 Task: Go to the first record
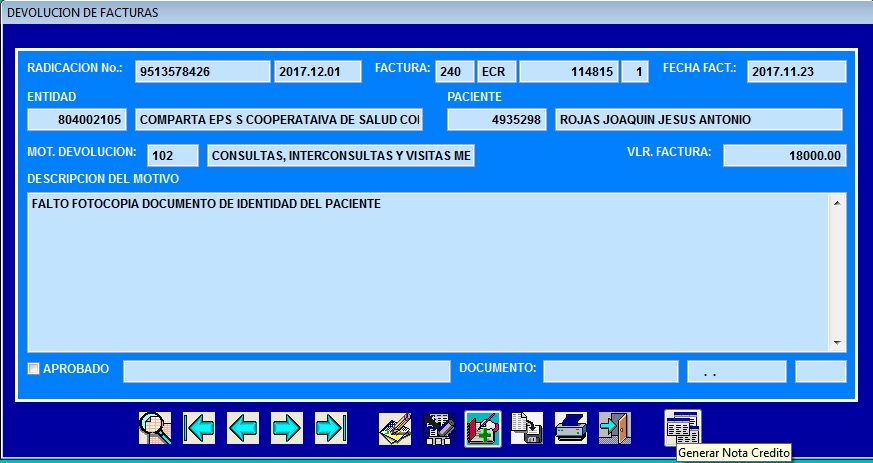click(199, 428)
